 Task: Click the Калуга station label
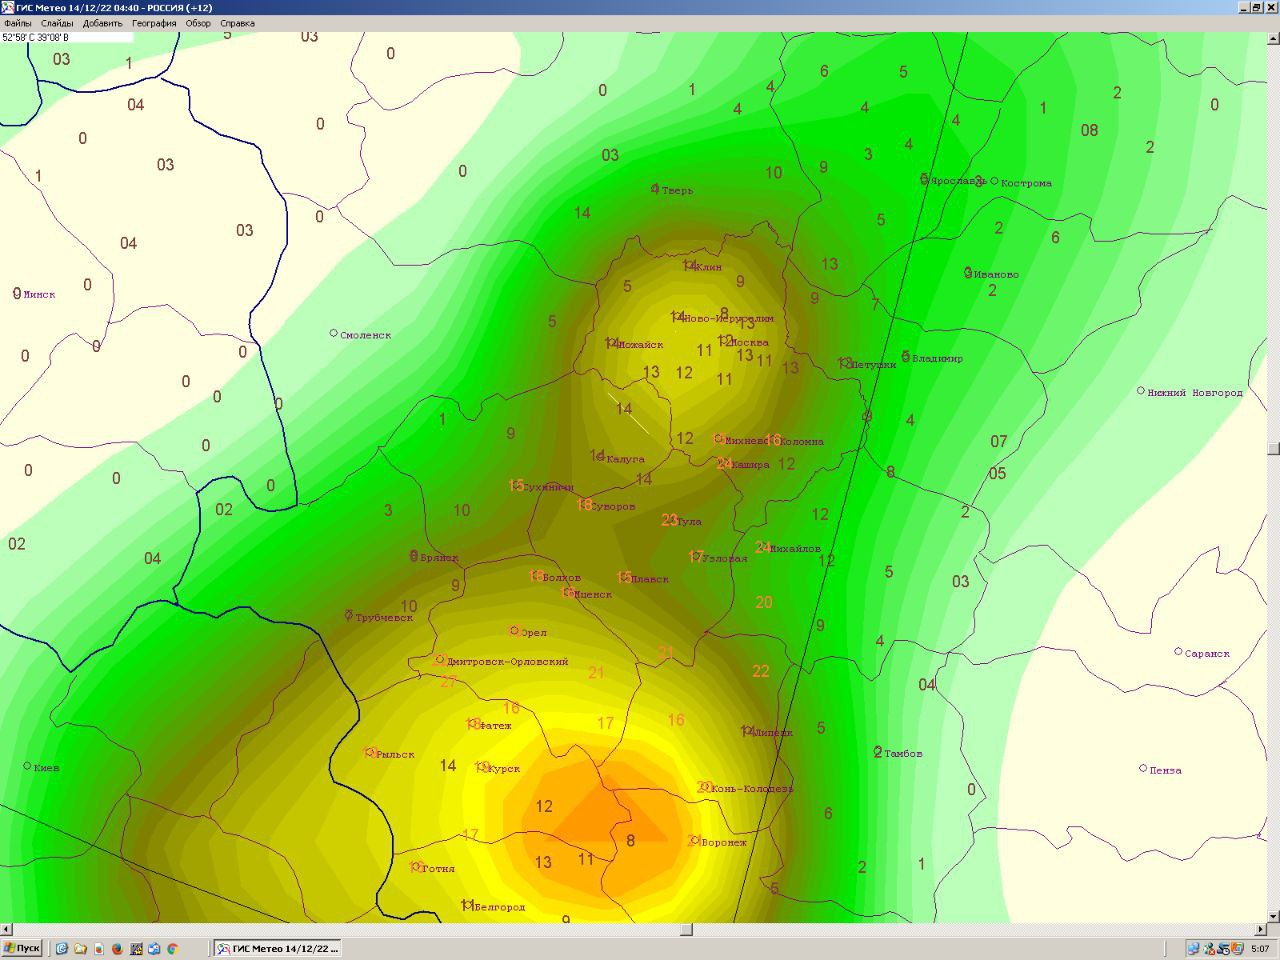[x=625, y=460]
